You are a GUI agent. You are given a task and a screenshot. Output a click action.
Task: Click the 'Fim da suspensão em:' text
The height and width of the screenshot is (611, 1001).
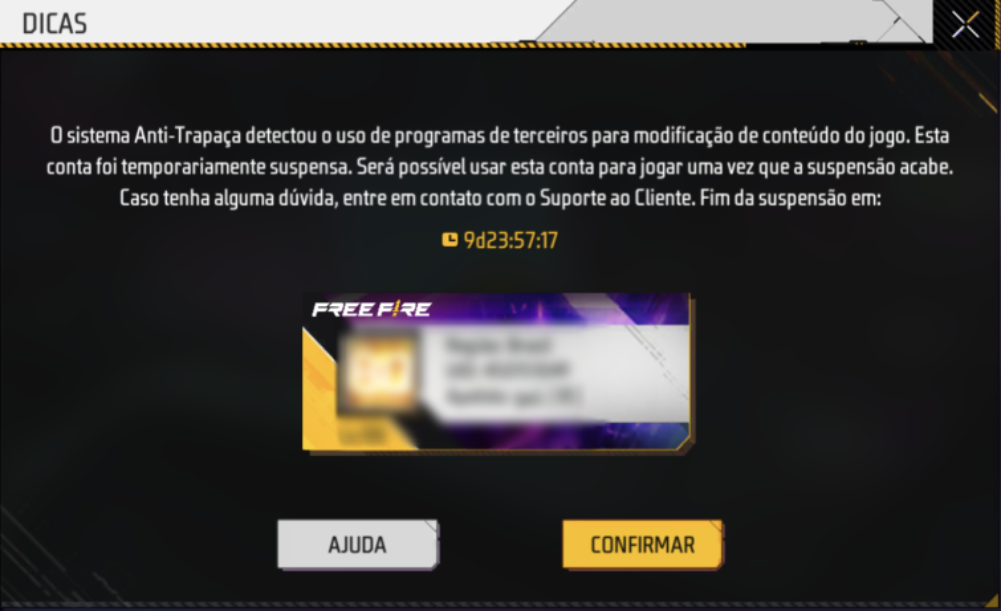pos(790,198)
